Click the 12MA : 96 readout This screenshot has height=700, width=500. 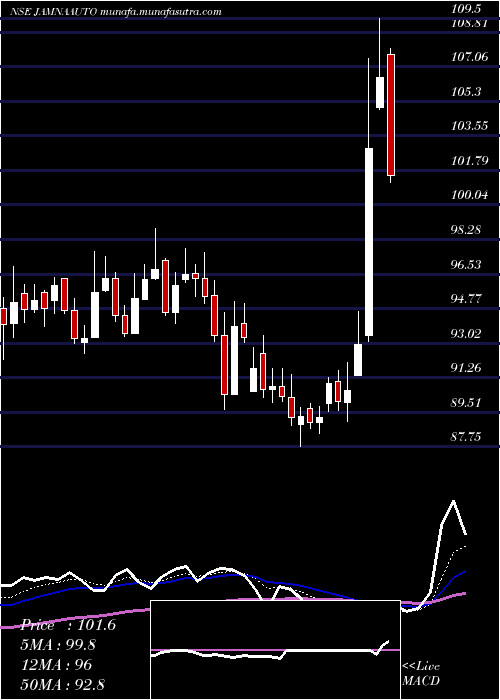[56, 665]
